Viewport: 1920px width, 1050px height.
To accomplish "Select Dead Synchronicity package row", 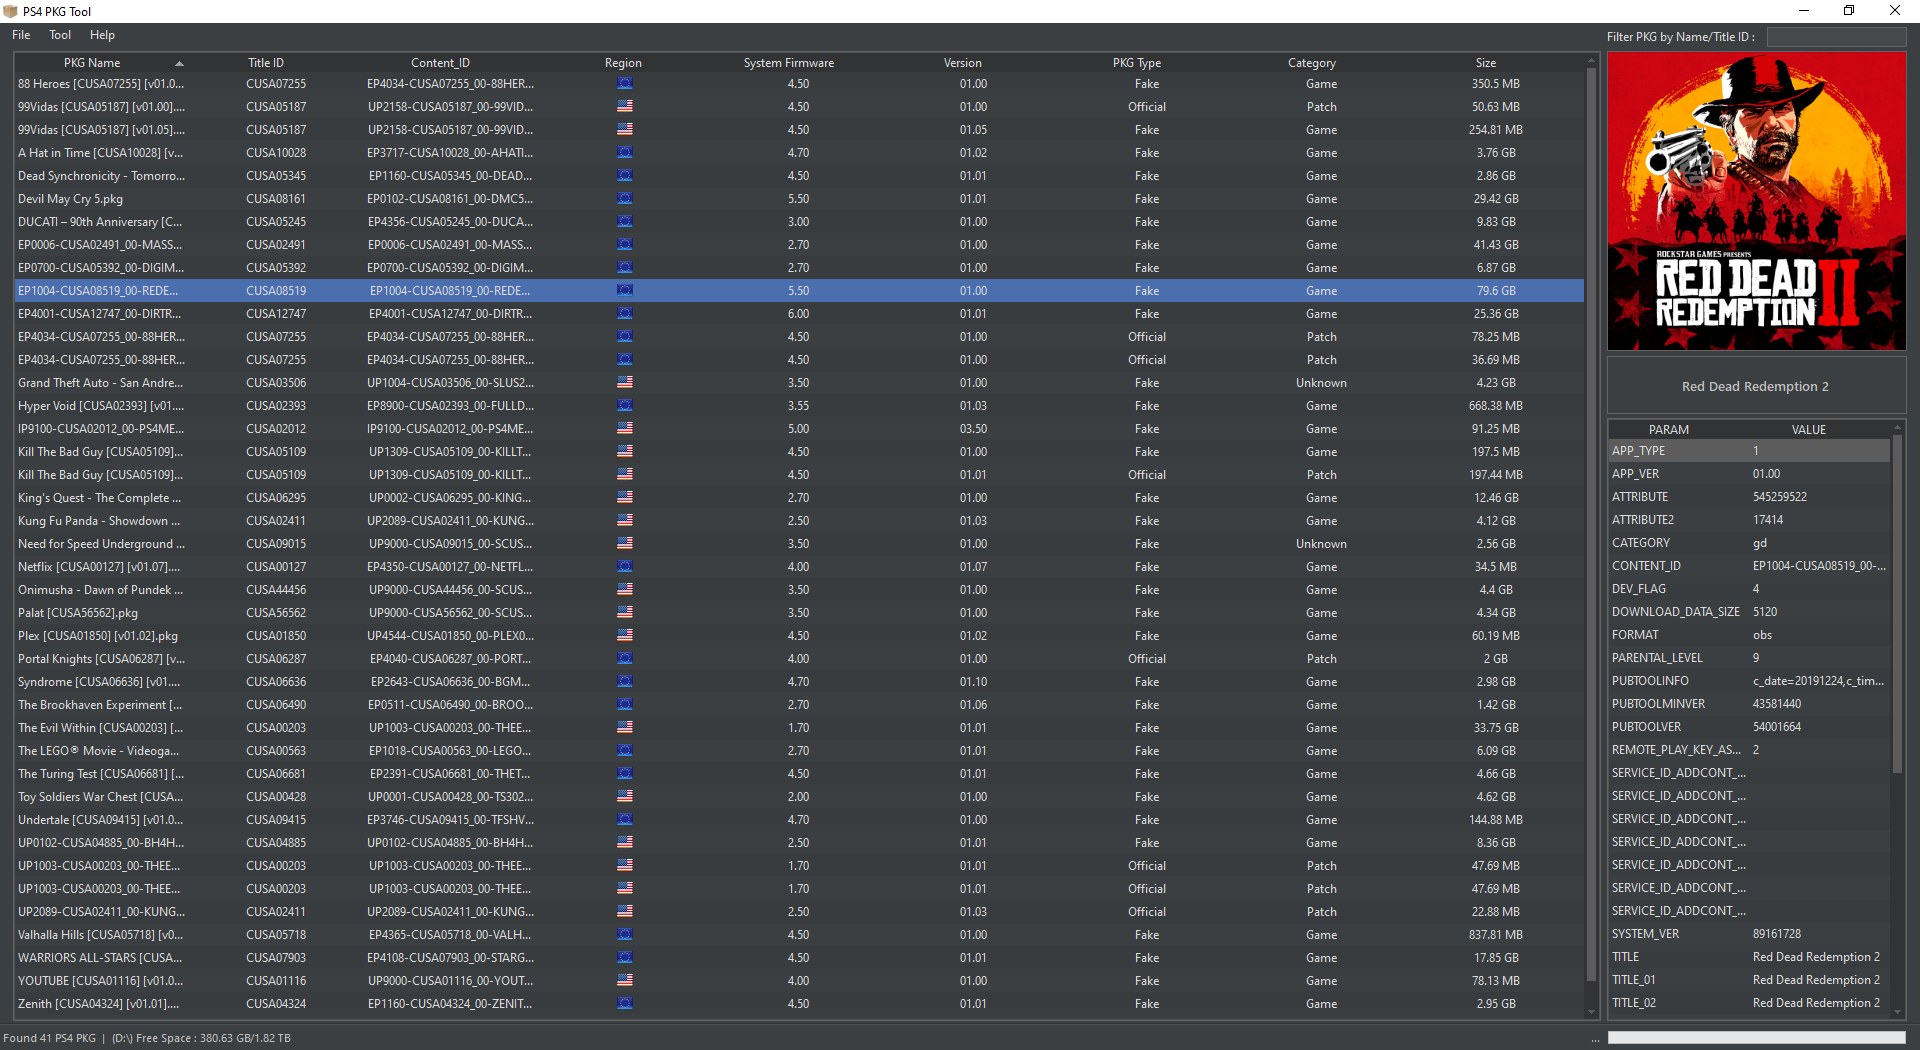I will tap(799, 176).
